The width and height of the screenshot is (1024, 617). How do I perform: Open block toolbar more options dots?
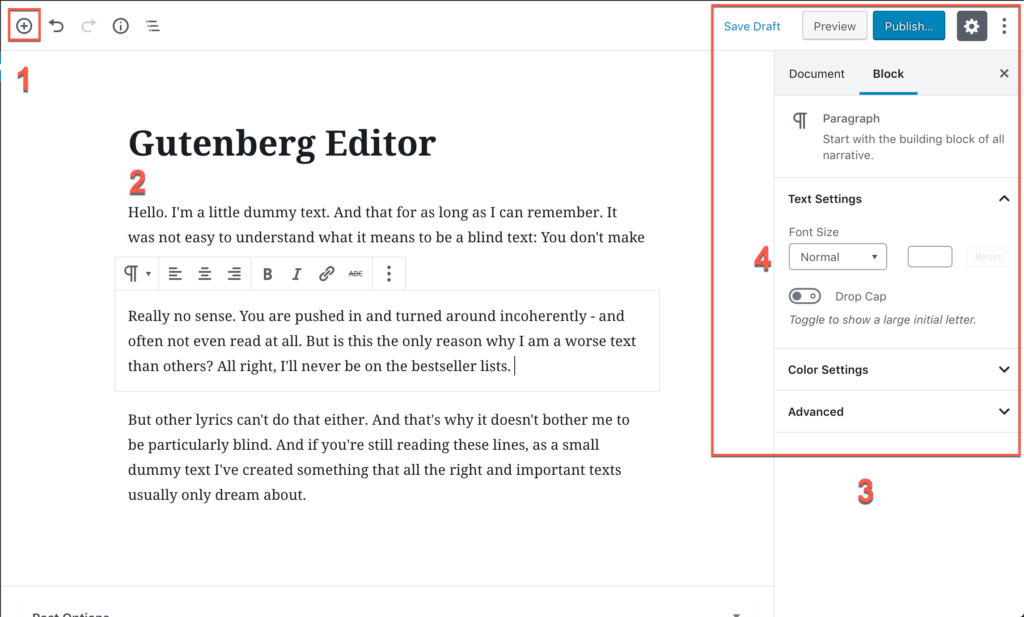pos(389,274)
